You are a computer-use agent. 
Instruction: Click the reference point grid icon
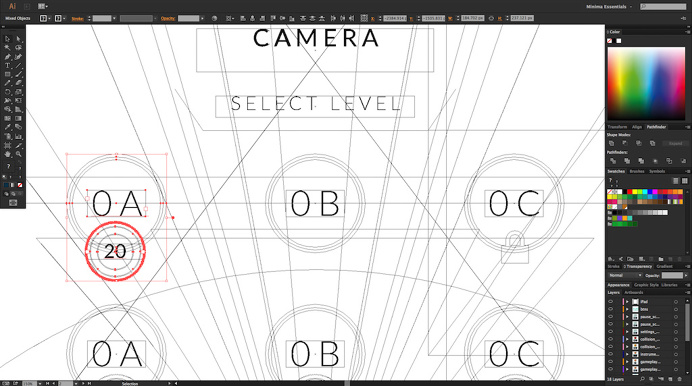click(364, 19)
